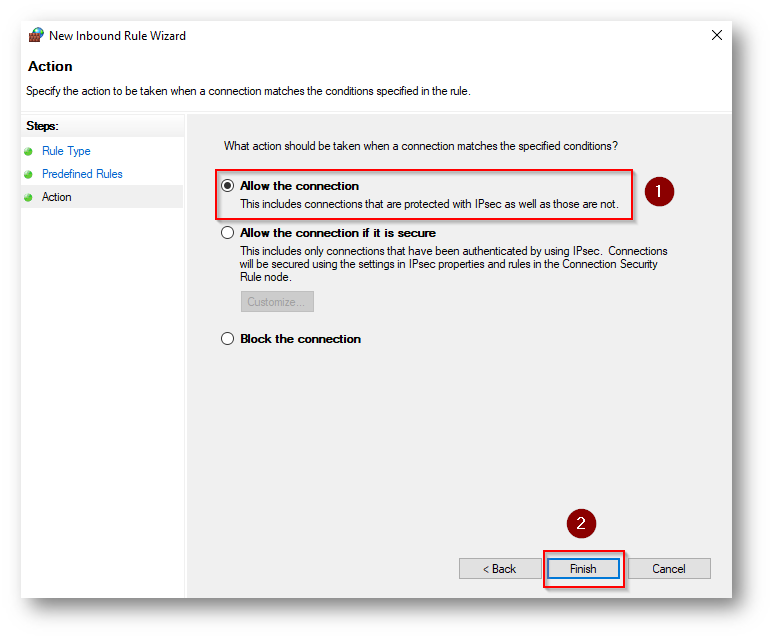Open the Predefined Rules step
The width and height of the screenshot is (774, 640).
82,174
